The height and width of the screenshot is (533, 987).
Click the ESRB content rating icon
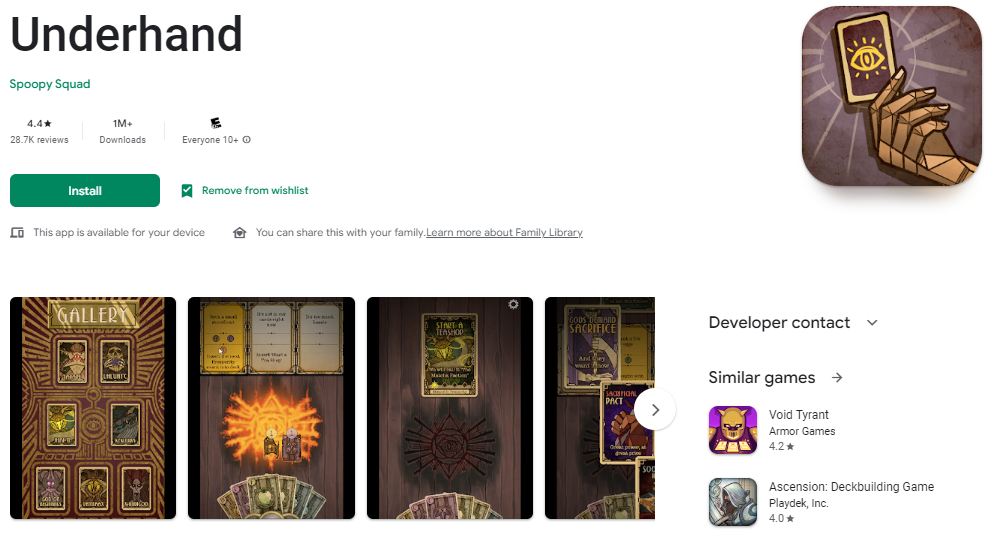tap(216, 123)
